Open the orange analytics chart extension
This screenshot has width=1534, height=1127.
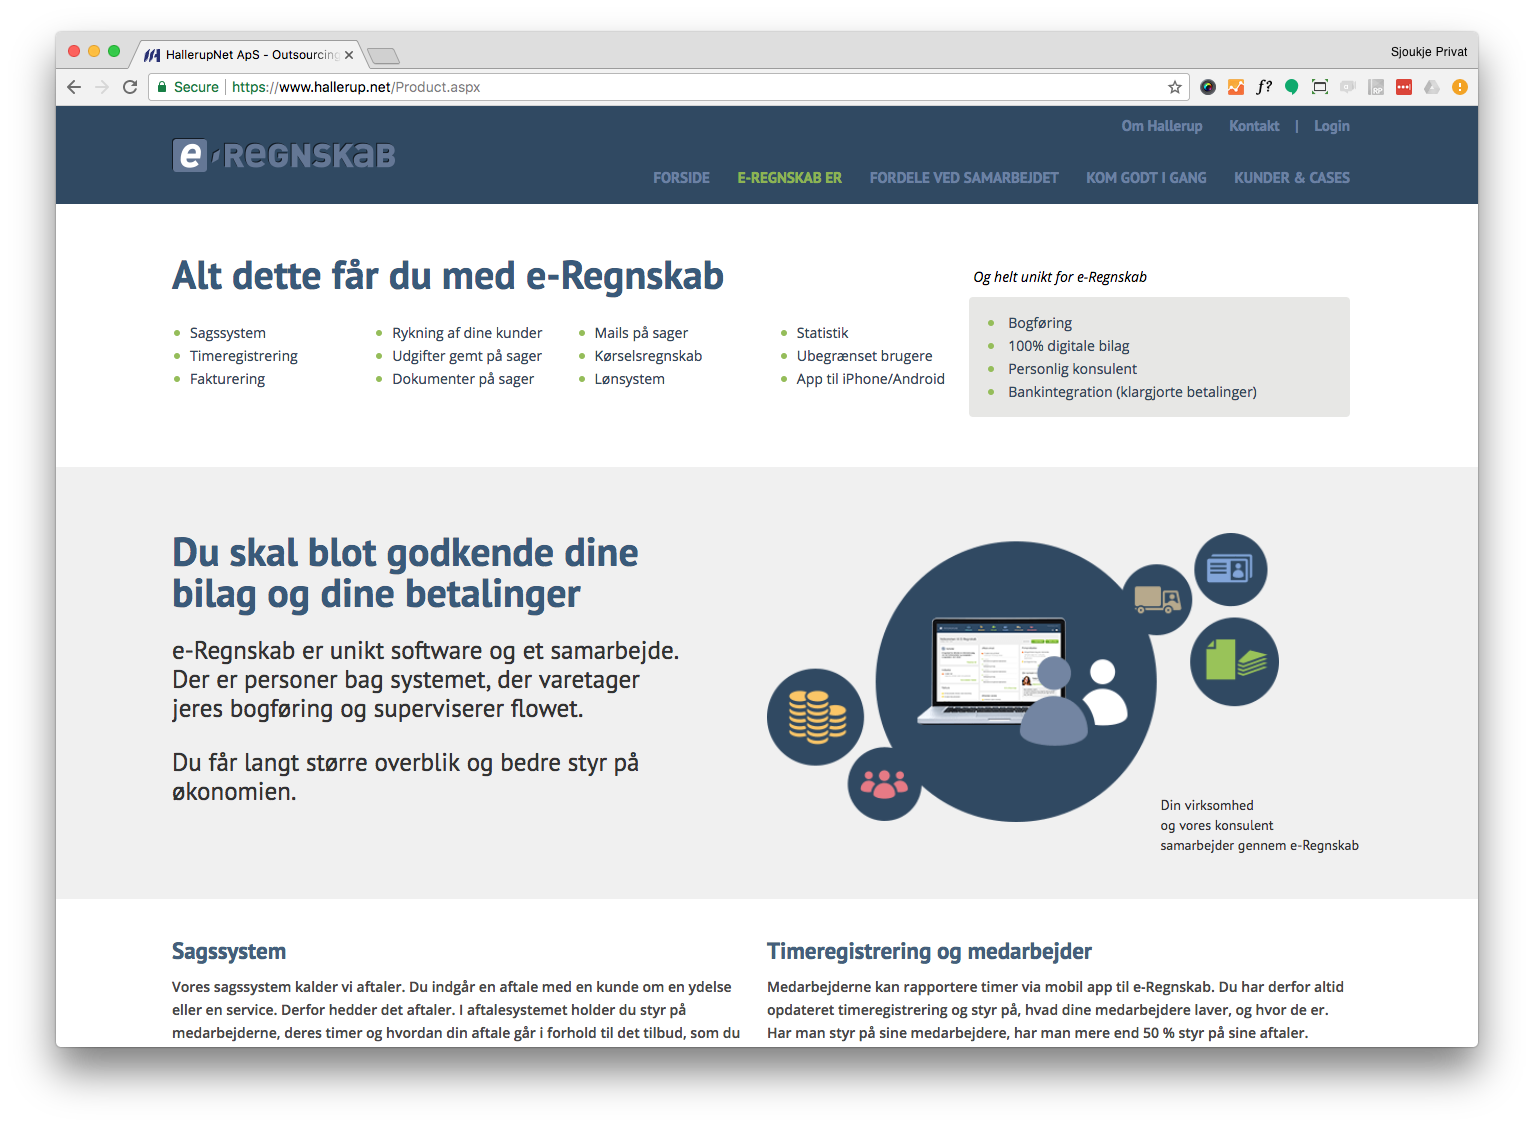tap(1236, 87)
